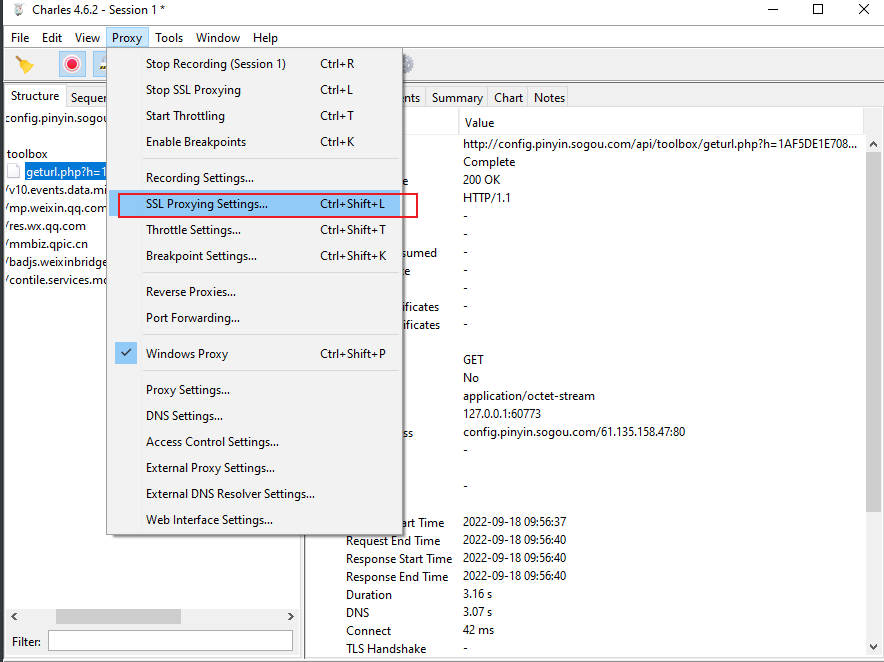The image size is (884, 662).
Task: Open the View menu
Action: [87, 38]
